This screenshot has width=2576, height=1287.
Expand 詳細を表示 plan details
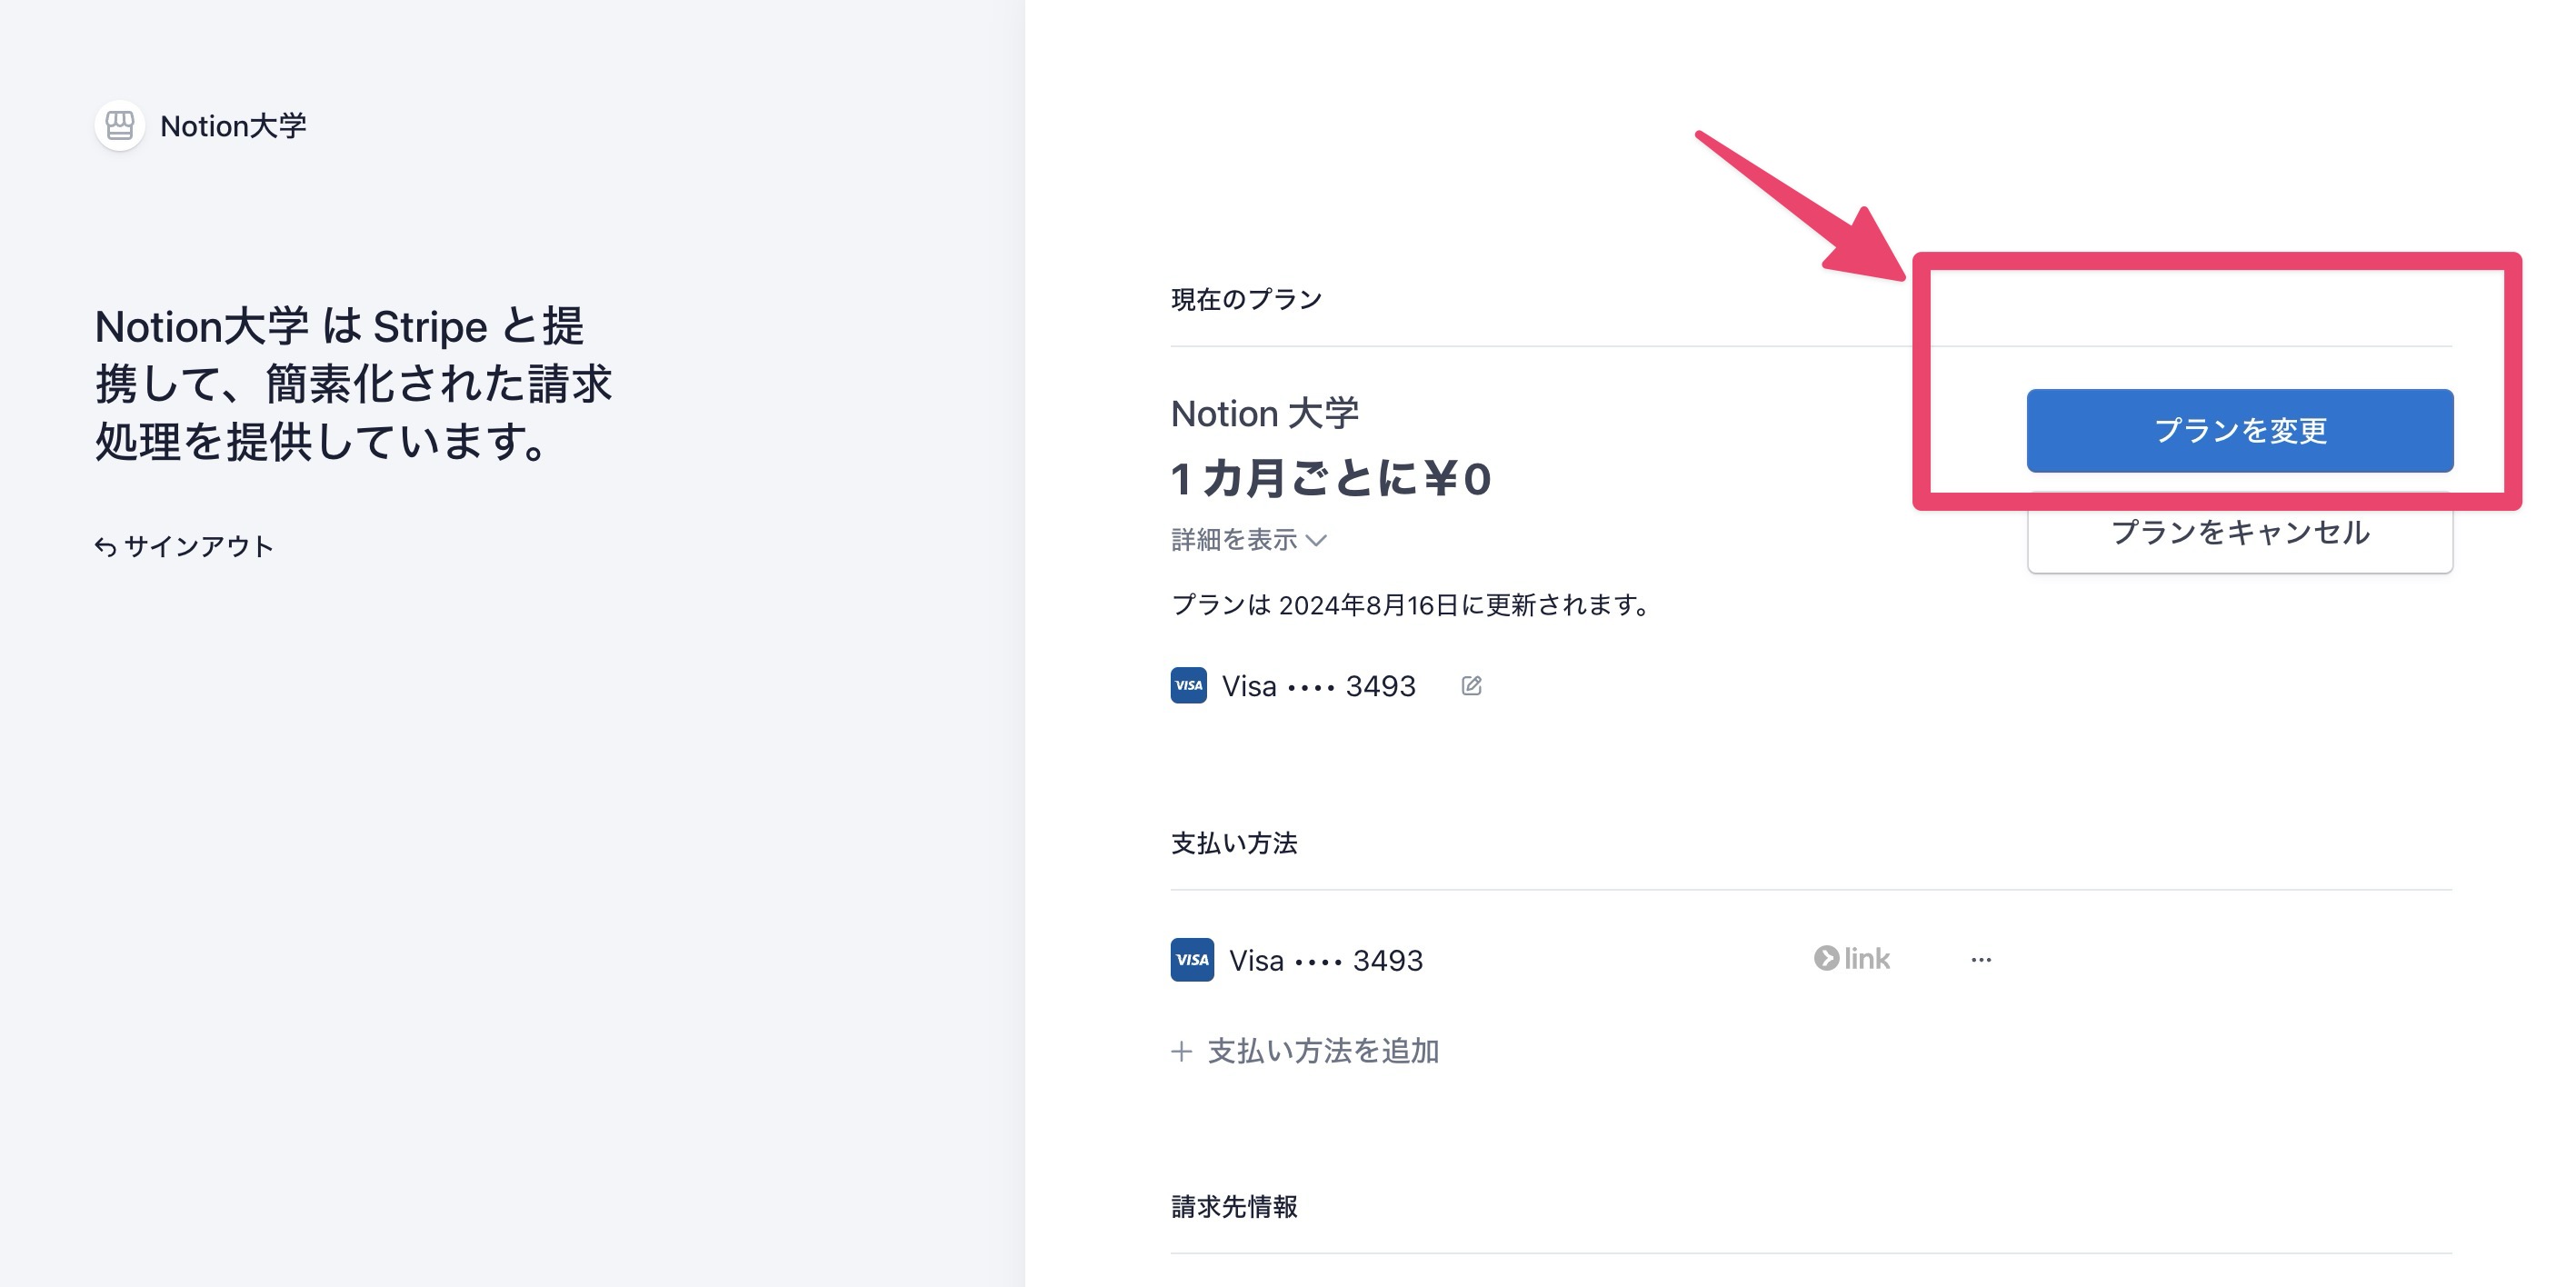point(1248,539)
